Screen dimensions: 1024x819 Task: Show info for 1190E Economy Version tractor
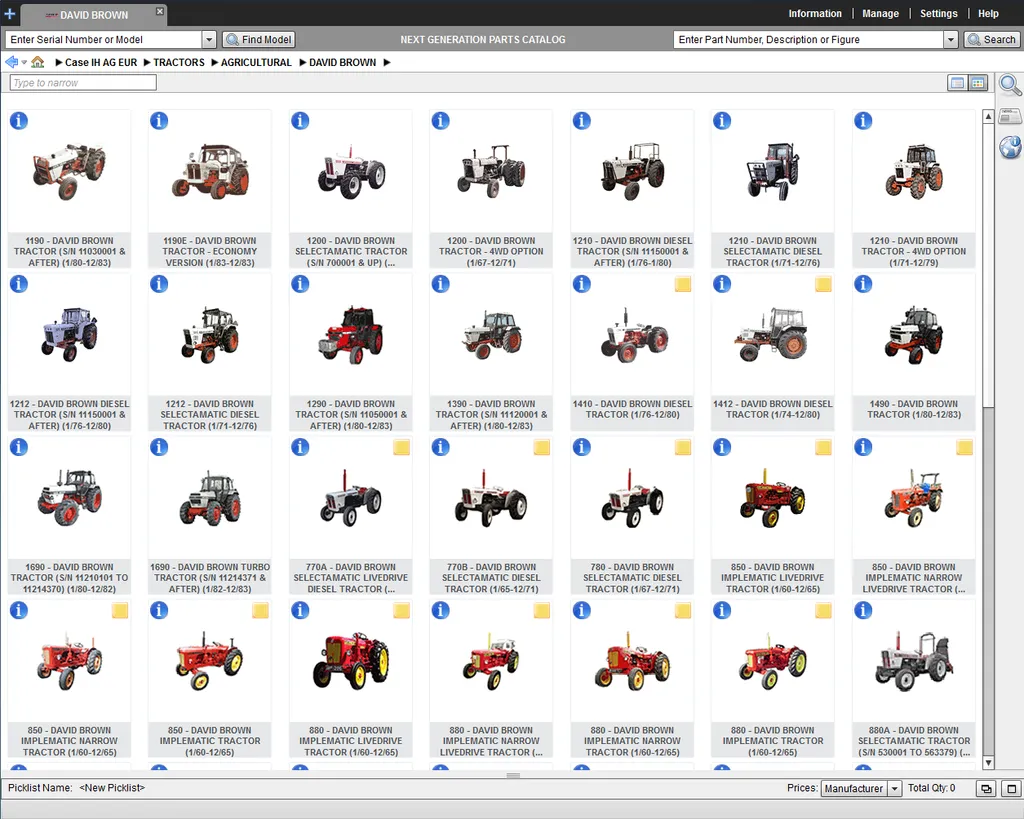pyautogui.click(x=159, y=121)
